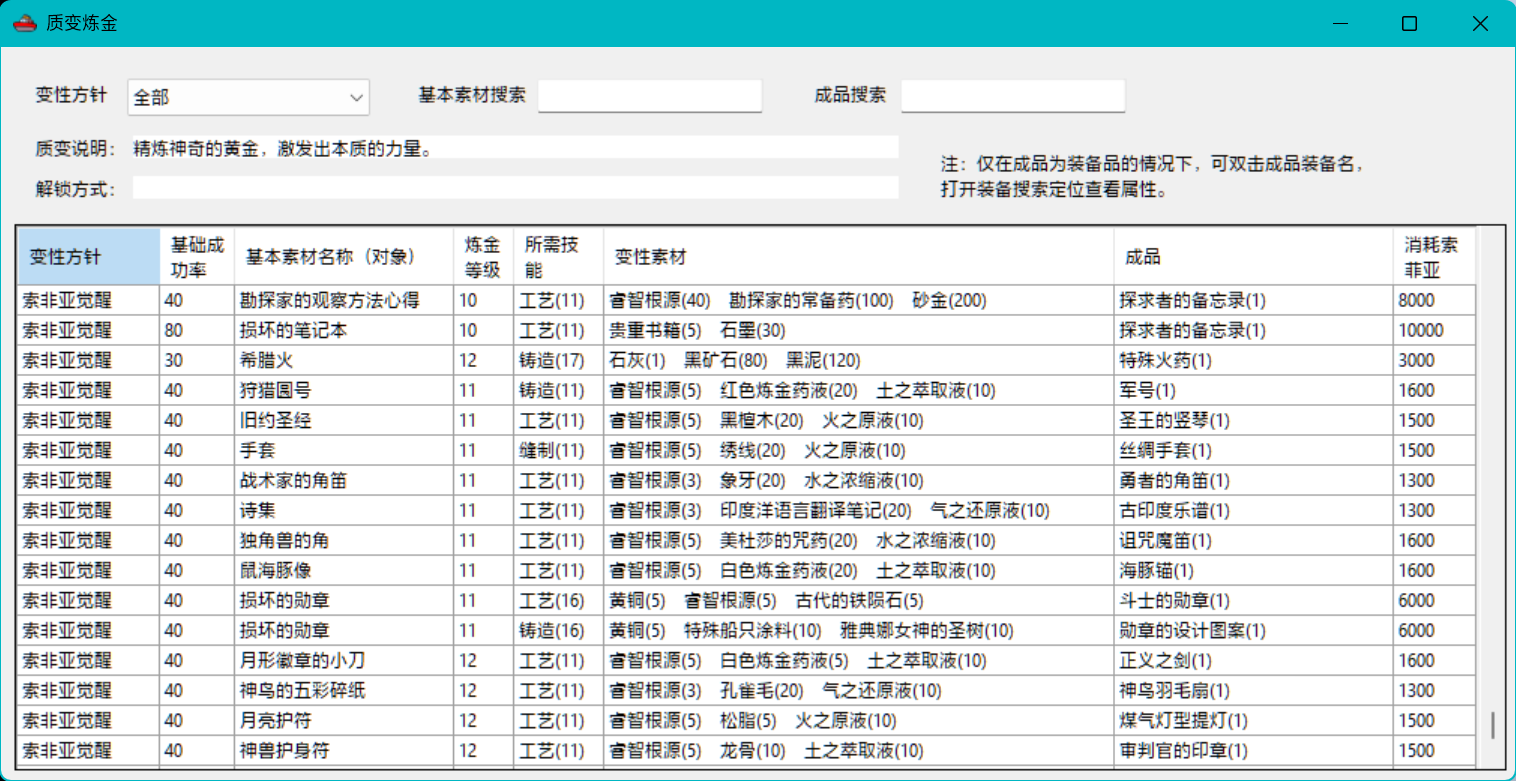The width and height of the screenshot is (1516, 781).
Task: Click the empty 解锁方式 field
Action: point(515,188)
